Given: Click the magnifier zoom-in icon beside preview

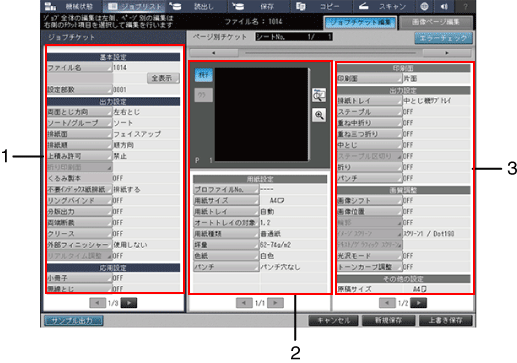Looking at the screenshot, I should (319, 115).
